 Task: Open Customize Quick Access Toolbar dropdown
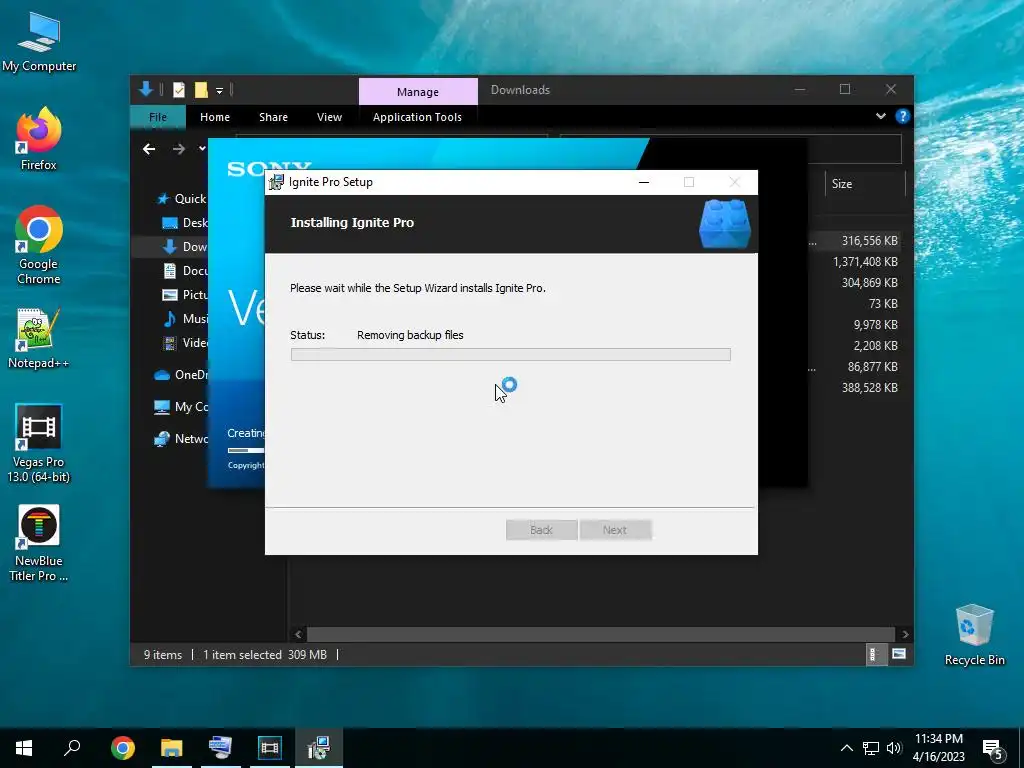point(219,90)
